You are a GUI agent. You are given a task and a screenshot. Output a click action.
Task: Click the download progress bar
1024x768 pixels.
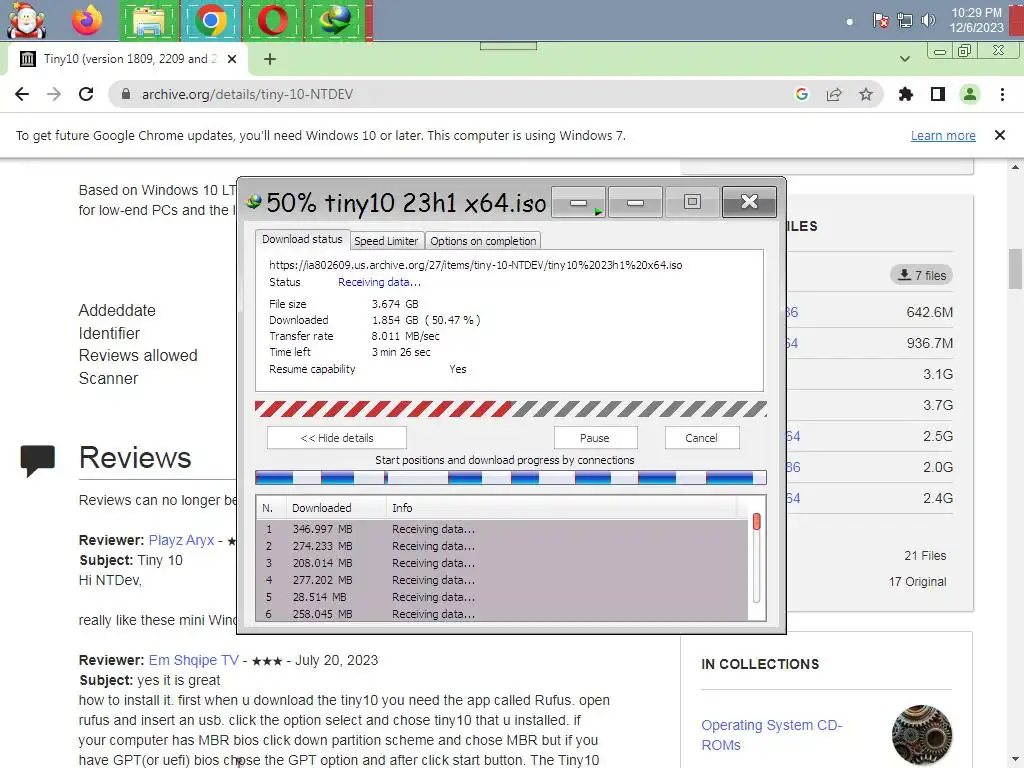(x=511, y=409)
